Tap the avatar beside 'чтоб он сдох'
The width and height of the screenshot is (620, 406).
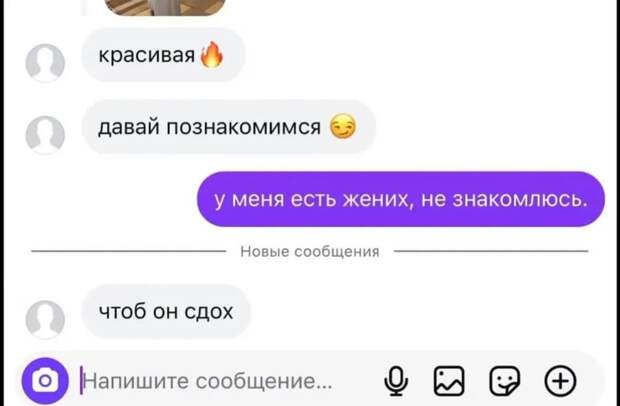point(45,319)
